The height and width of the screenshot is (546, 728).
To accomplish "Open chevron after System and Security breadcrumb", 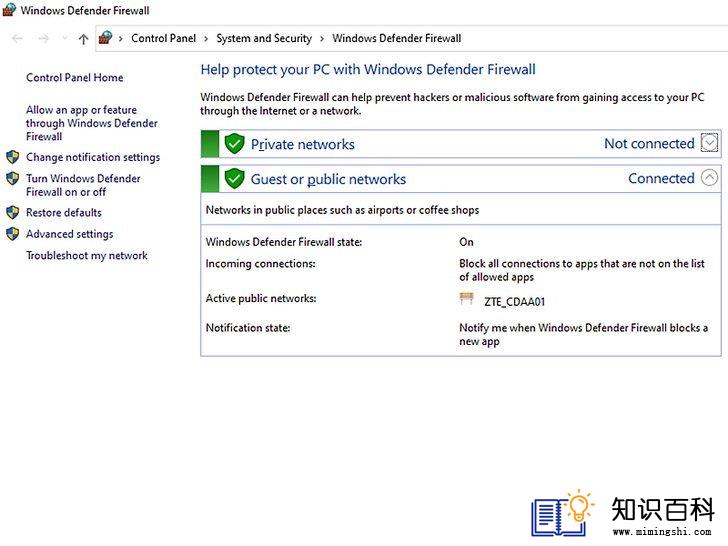I will click(x=322, y=39).
